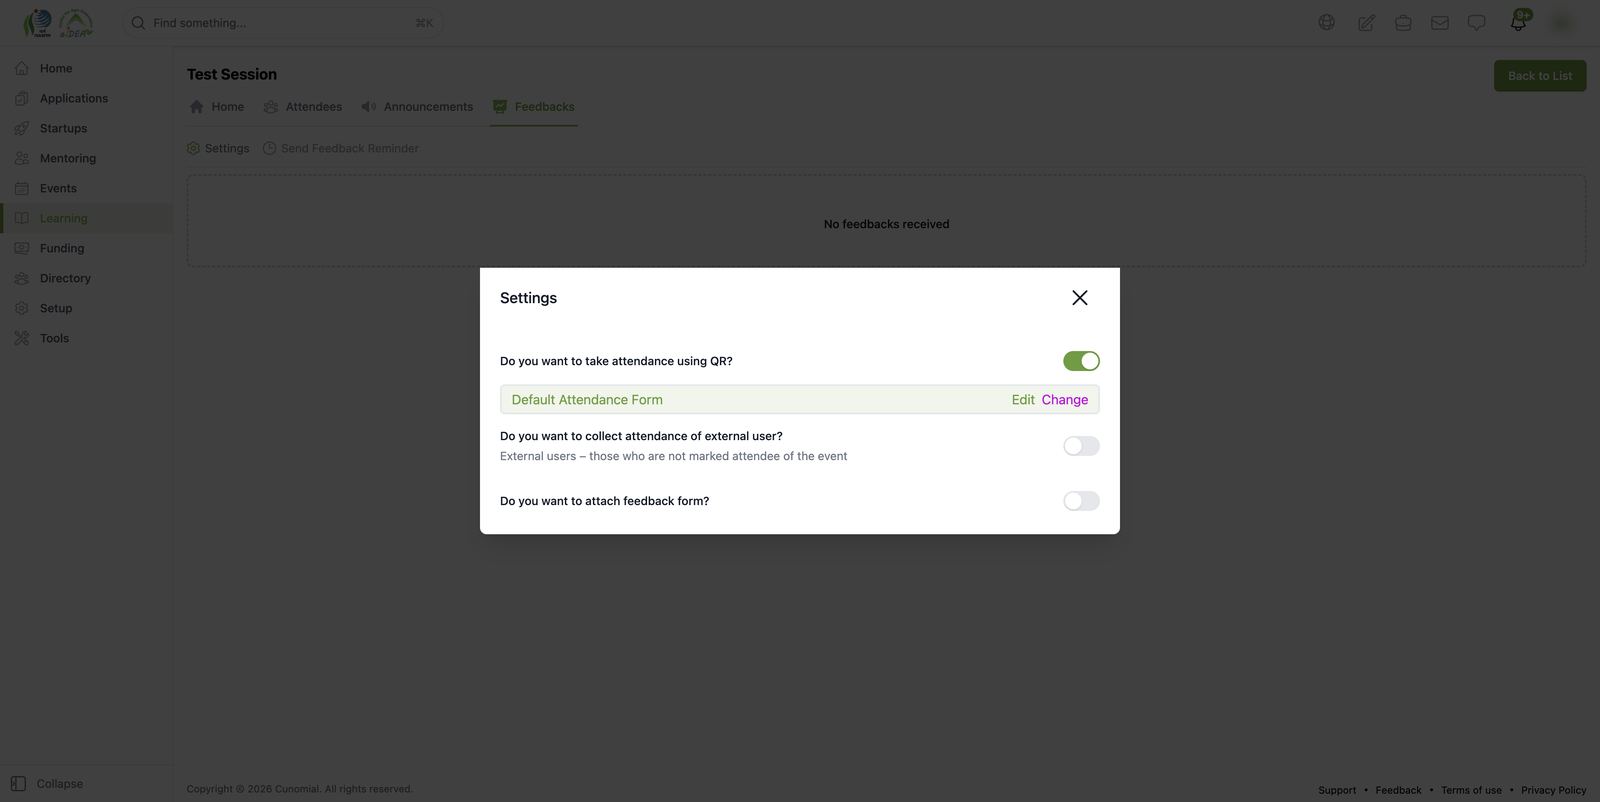This screenshot has height=802, width=1600.
Task: Collapse the sidebar
Action: (x=47, y=784)
